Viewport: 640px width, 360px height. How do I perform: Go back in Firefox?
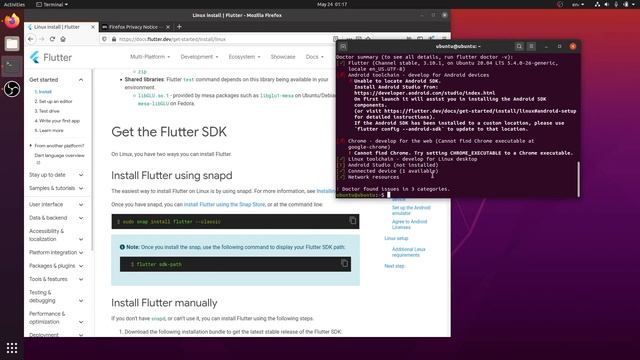31,39
